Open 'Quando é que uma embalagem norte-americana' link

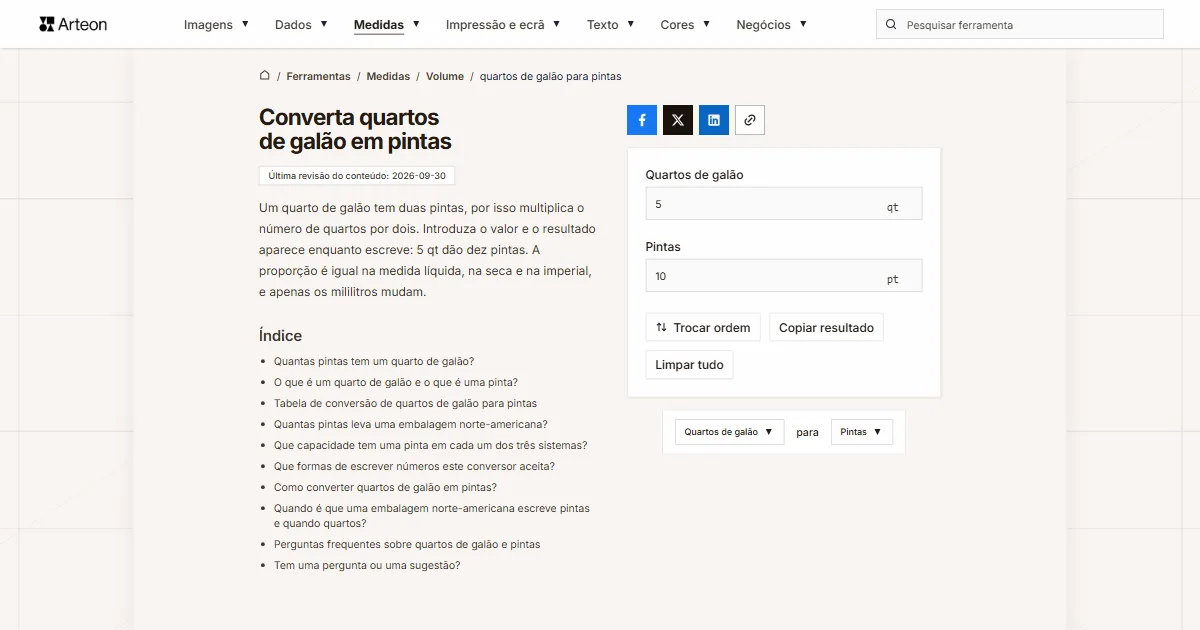coord(432,516)
